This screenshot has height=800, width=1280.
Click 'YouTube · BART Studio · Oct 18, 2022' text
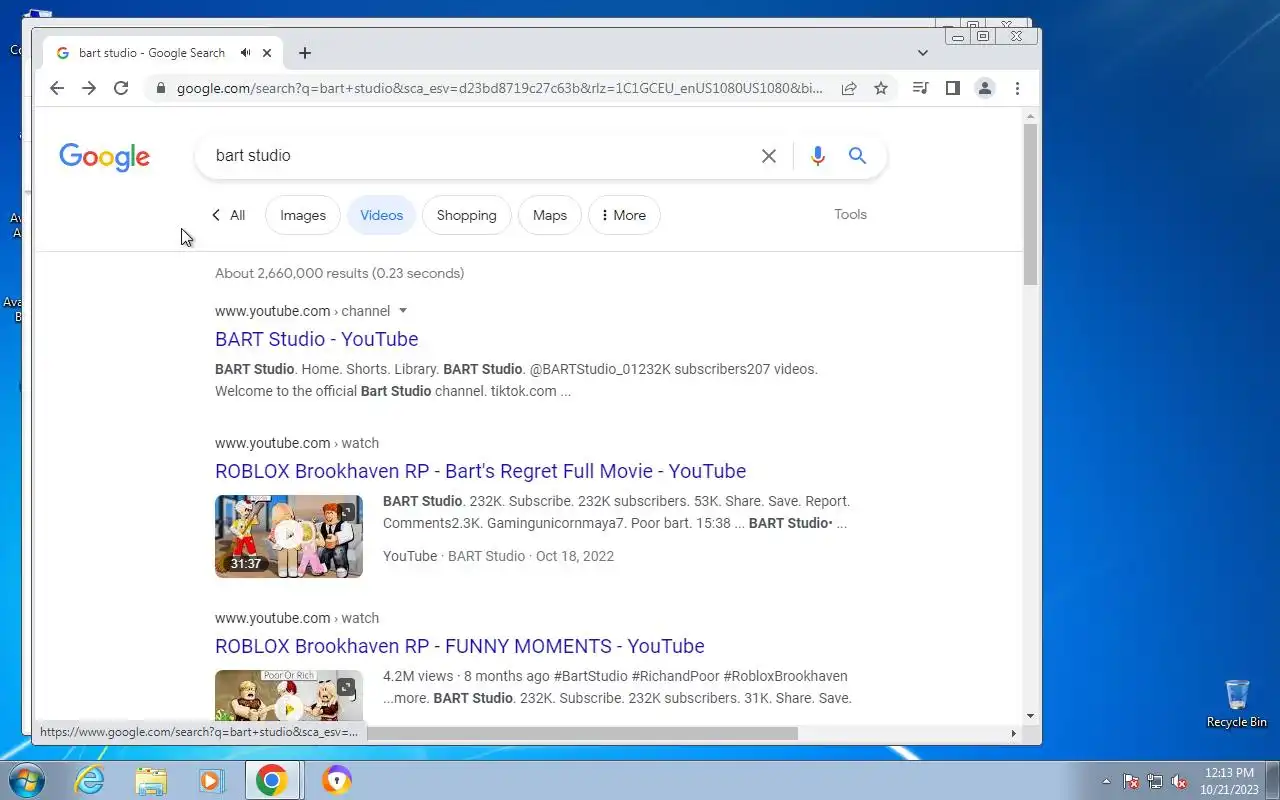click(x=498, y=556)
